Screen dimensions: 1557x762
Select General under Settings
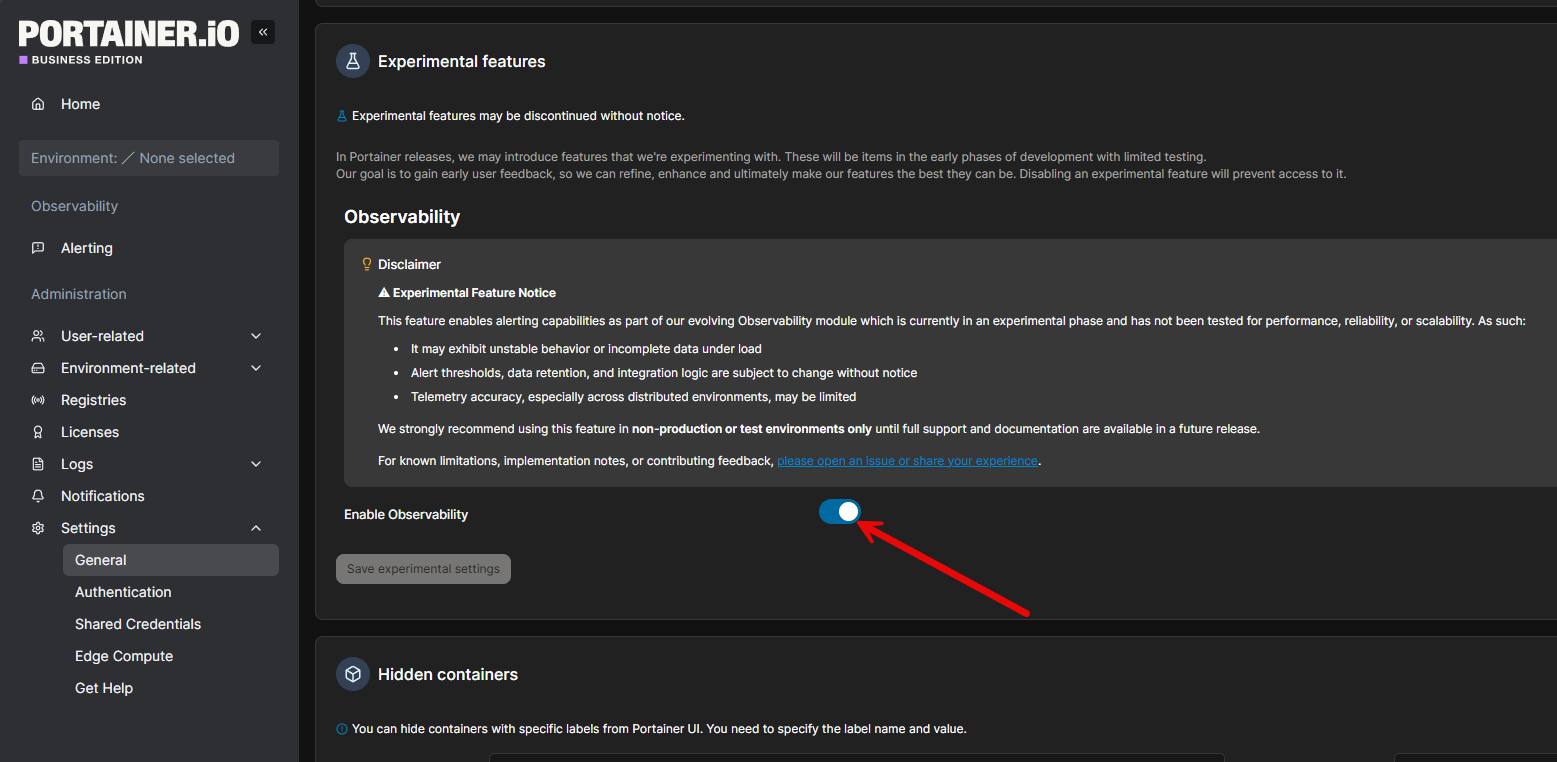(x=171, y=560)
